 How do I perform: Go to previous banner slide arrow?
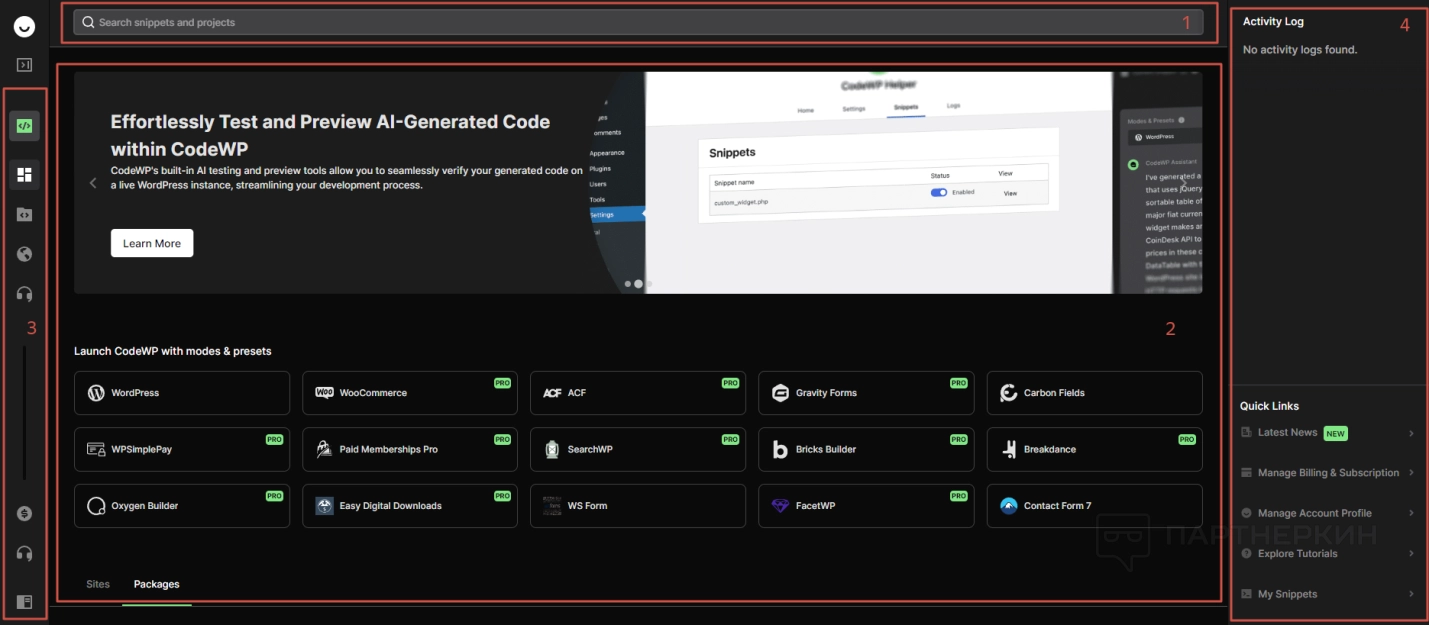[x=93, y=183]
